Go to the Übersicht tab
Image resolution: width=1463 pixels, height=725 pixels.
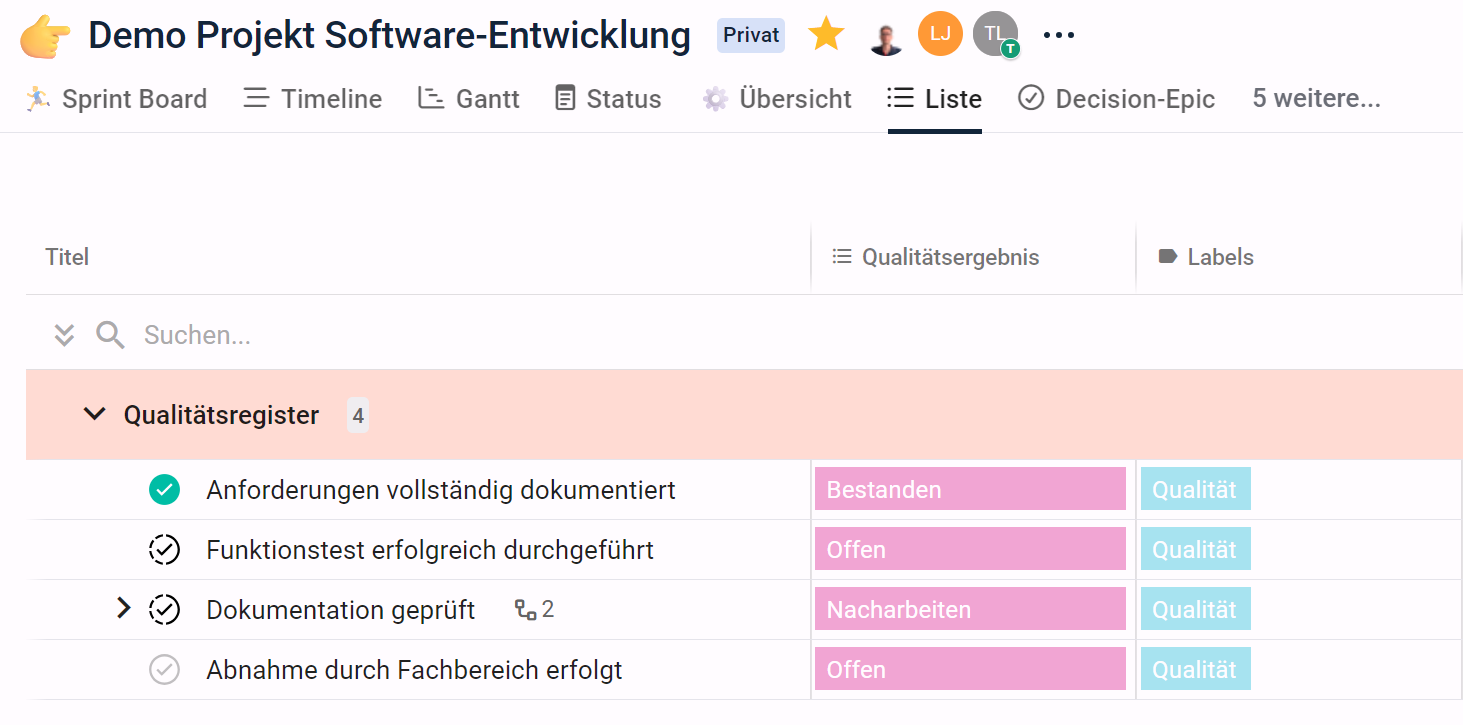click(777, 99)
